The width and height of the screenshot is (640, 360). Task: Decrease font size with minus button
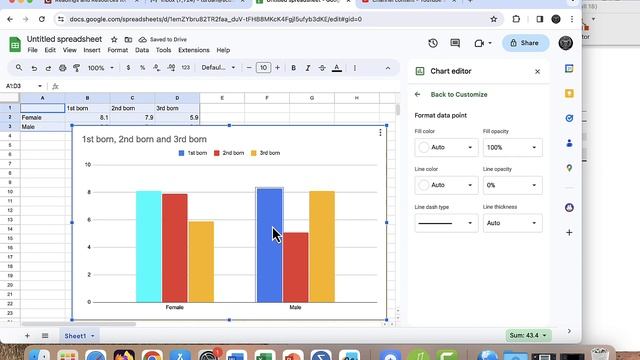click(x=249, y=68)
